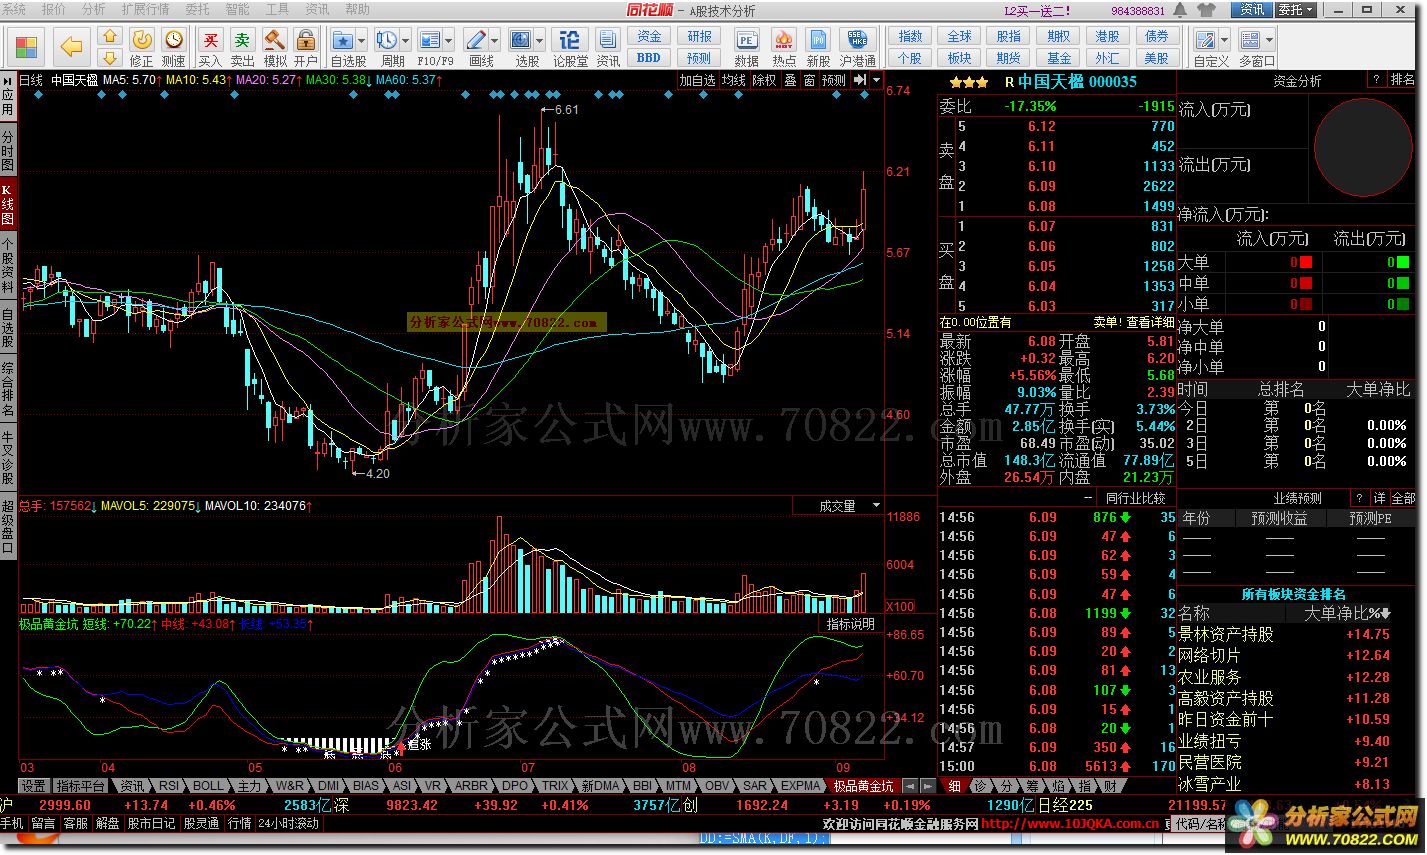The width and height of the screenshot is (1427, 855).
Task: Open the 沪港通 SSE-HKE icon
Action: click(857, 40)
